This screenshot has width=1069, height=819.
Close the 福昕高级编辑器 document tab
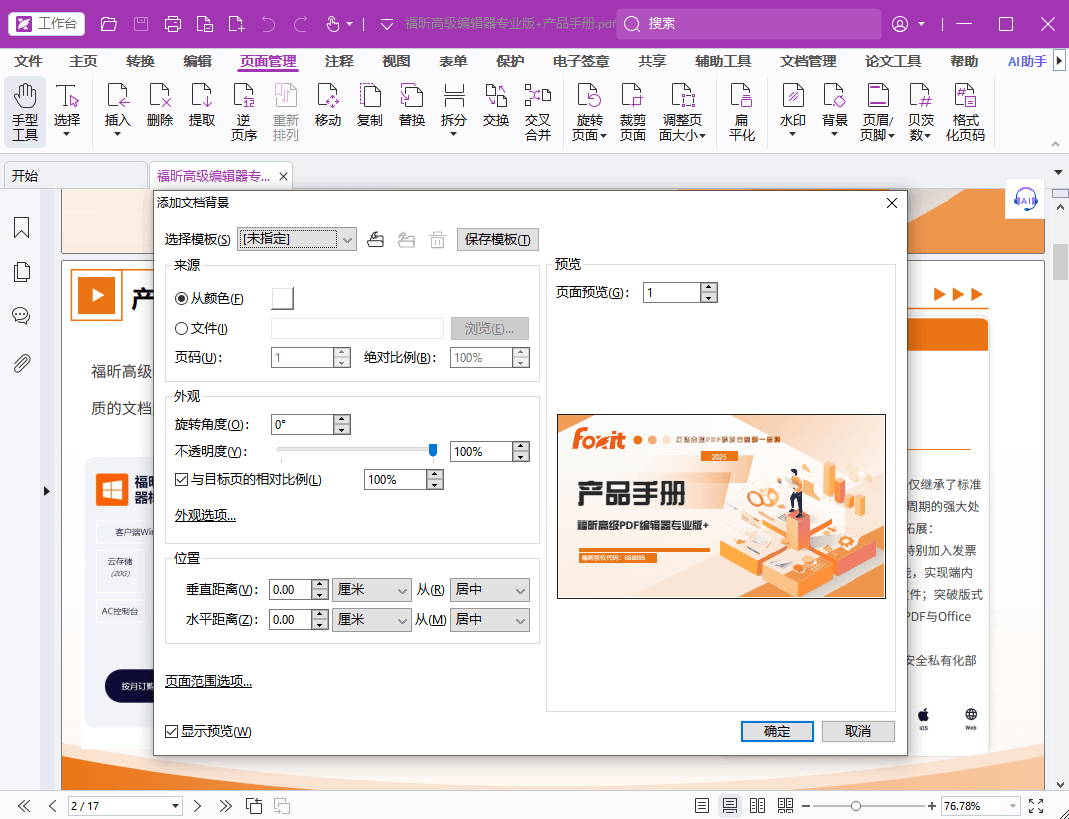[x=283, y=177]
